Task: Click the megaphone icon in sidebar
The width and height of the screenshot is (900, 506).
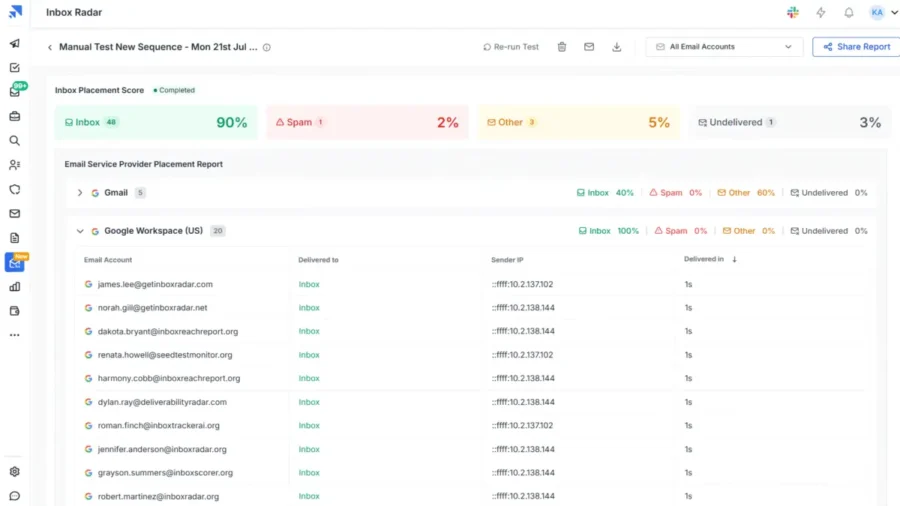Action: [x=14, y=44]
